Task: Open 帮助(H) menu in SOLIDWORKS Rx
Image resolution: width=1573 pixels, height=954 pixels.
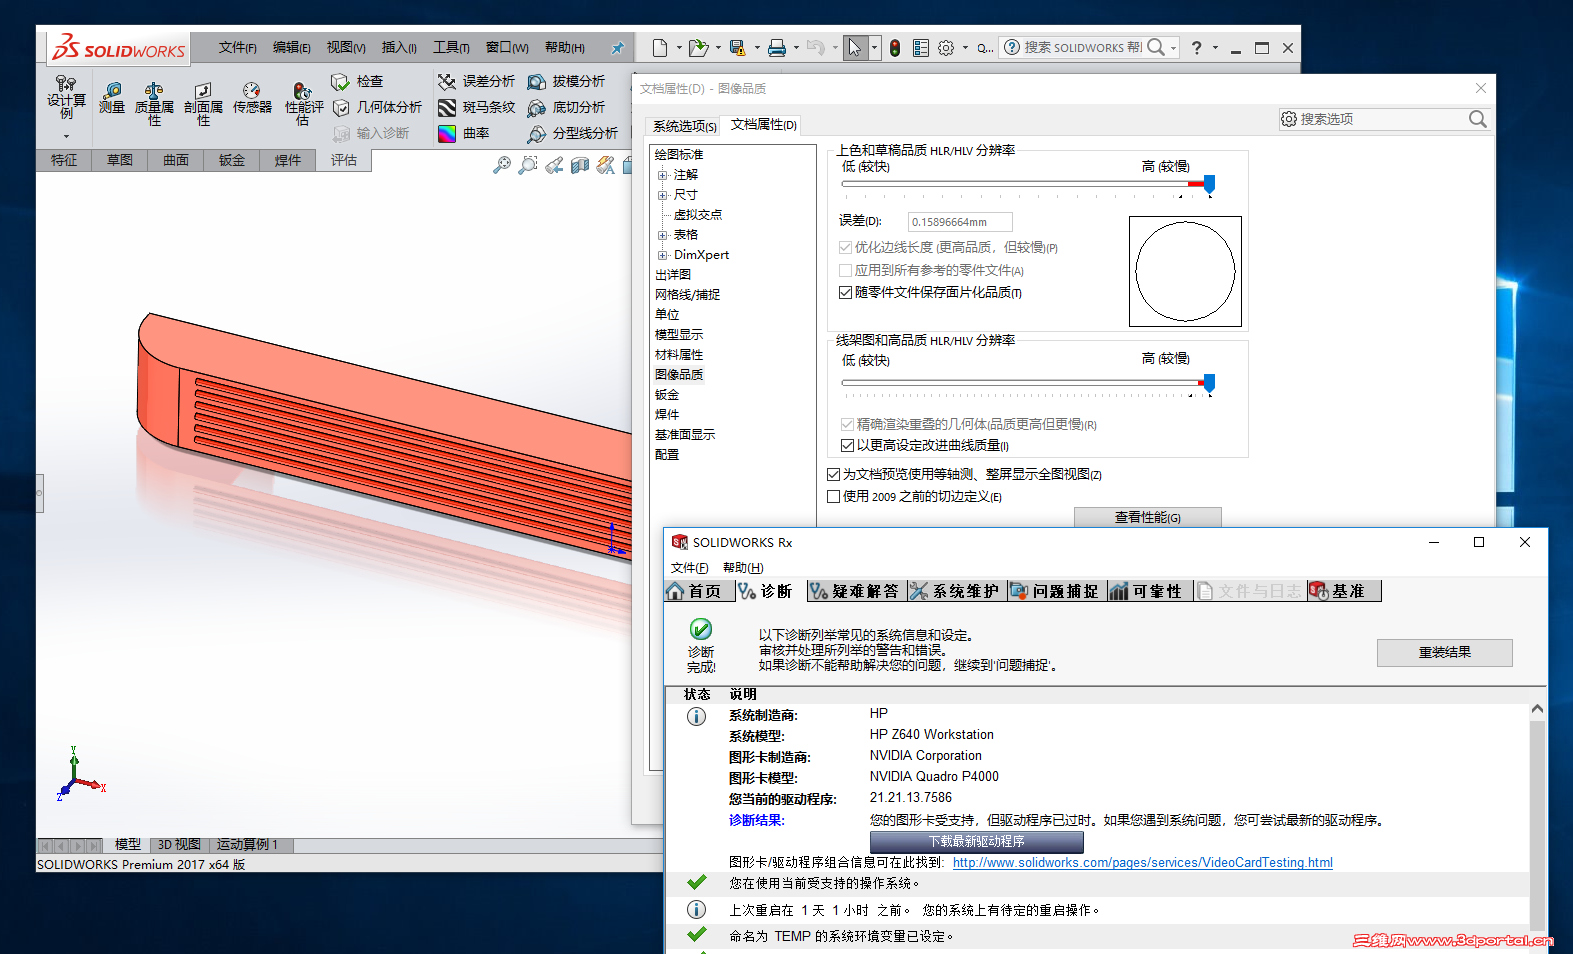Action: click(743, 568)
